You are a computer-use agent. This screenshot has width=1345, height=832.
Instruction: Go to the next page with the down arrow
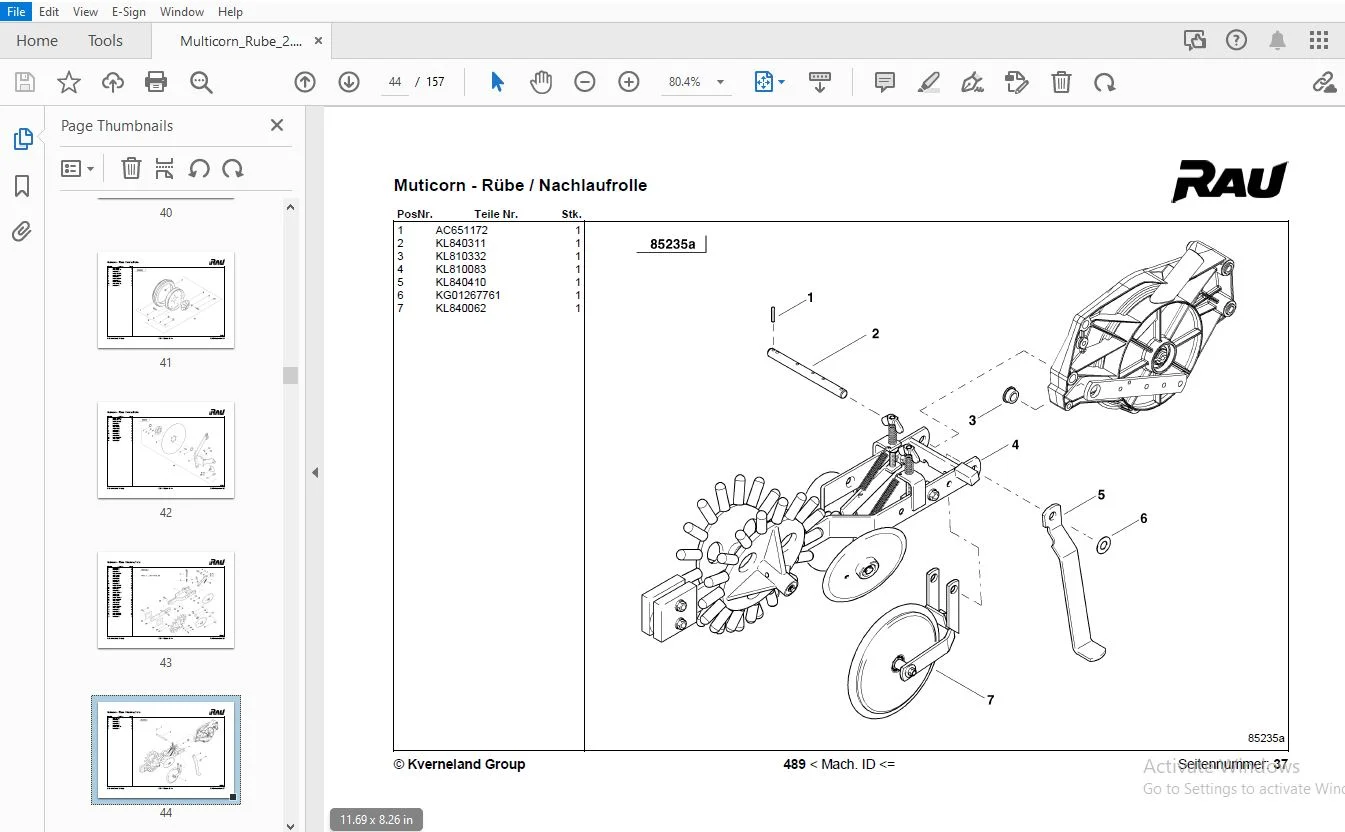tap(349, 82)
